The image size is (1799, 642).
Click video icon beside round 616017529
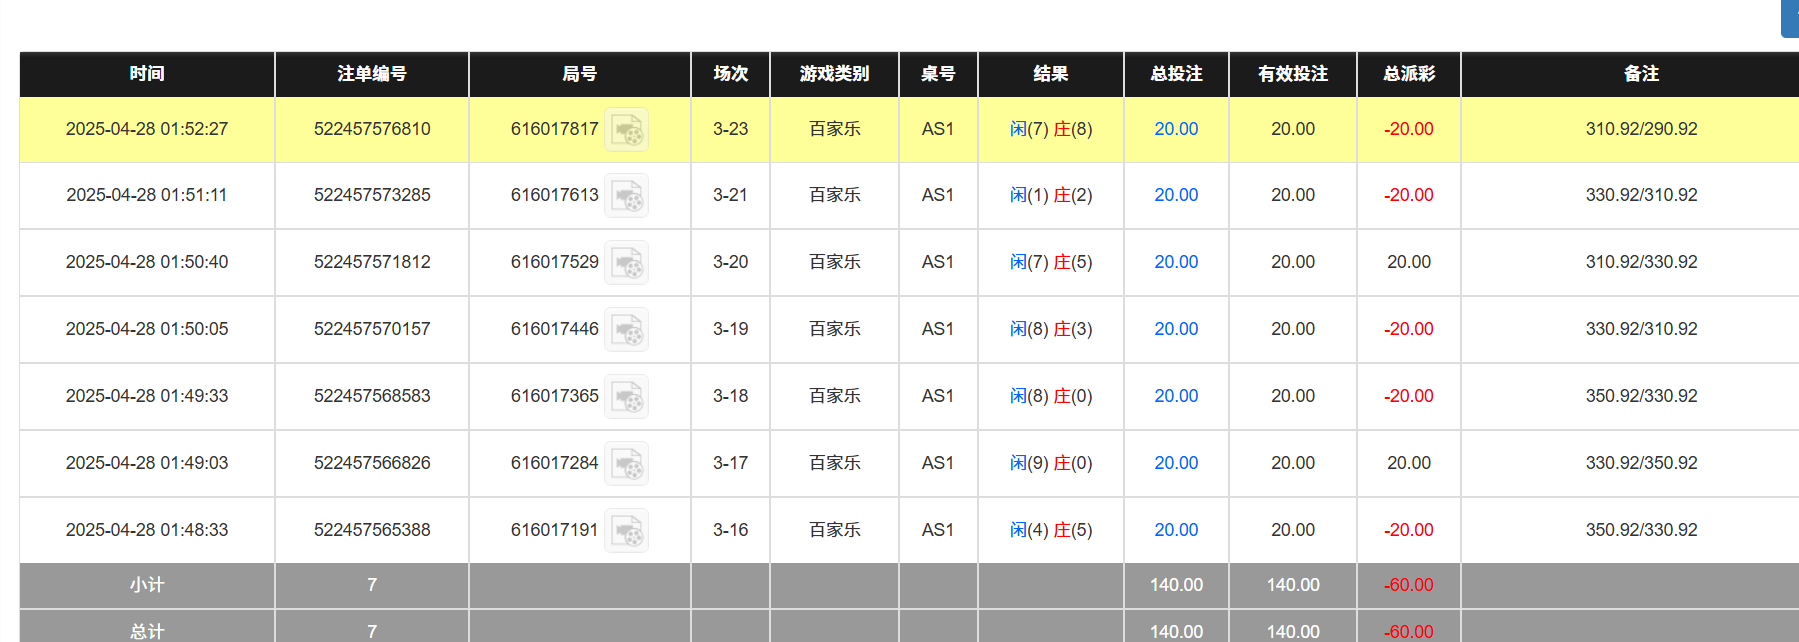click(626, 263)
